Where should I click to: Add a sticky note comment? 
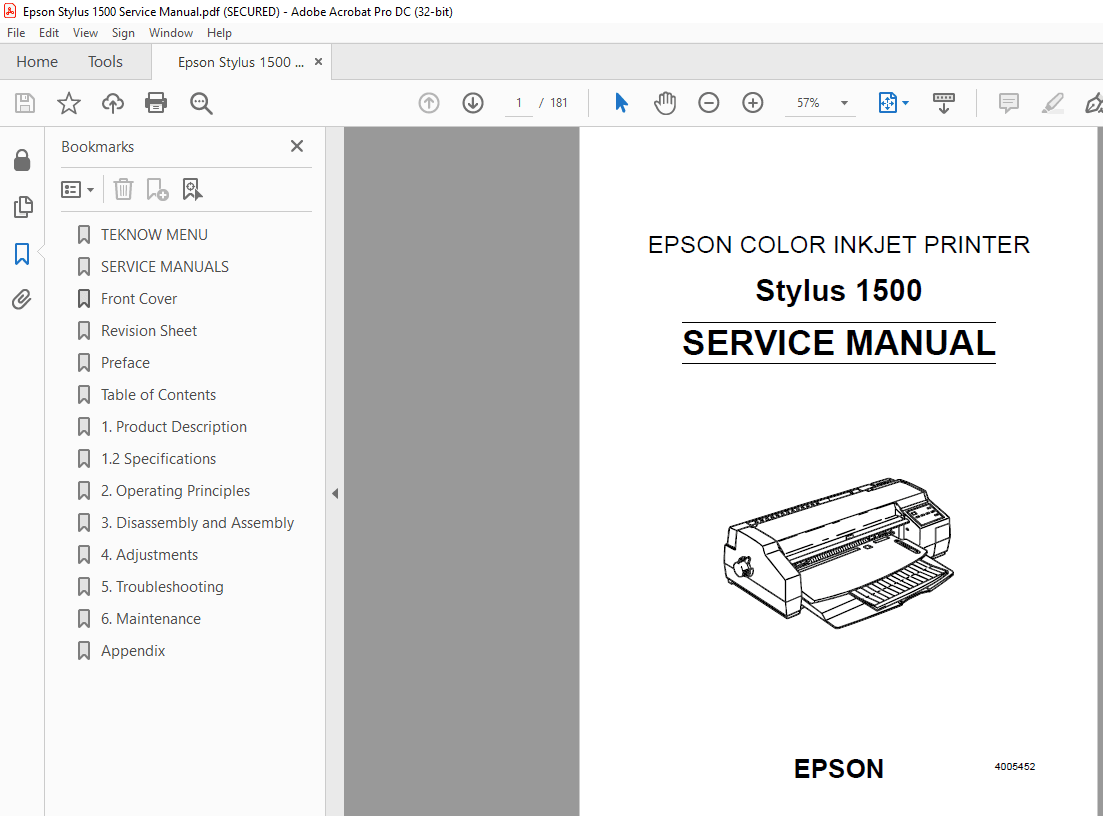[1008, 103]
